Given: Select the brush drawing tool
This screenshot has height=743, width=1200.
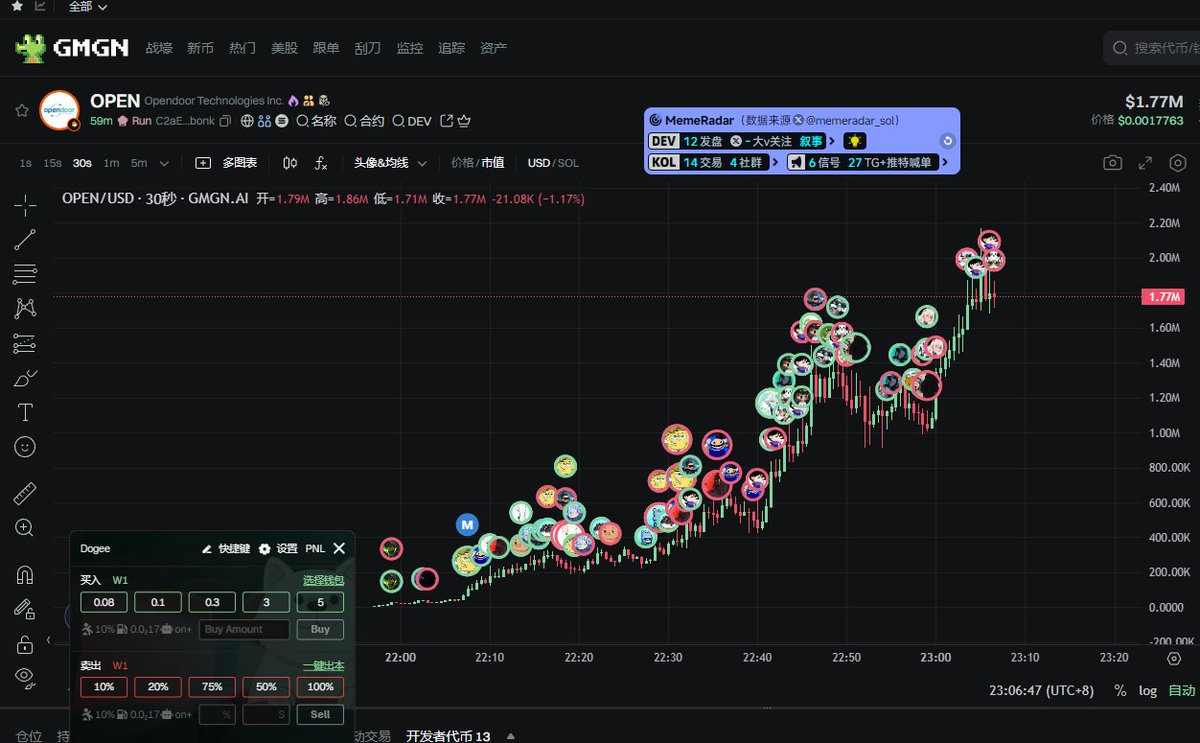Looking at the screenshot, I should (x=25, y=378).
